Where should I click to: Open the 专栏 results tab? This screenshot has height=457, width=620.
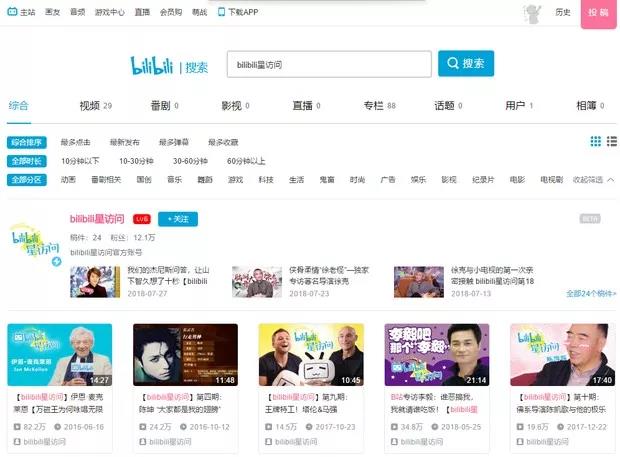point(373,105)
